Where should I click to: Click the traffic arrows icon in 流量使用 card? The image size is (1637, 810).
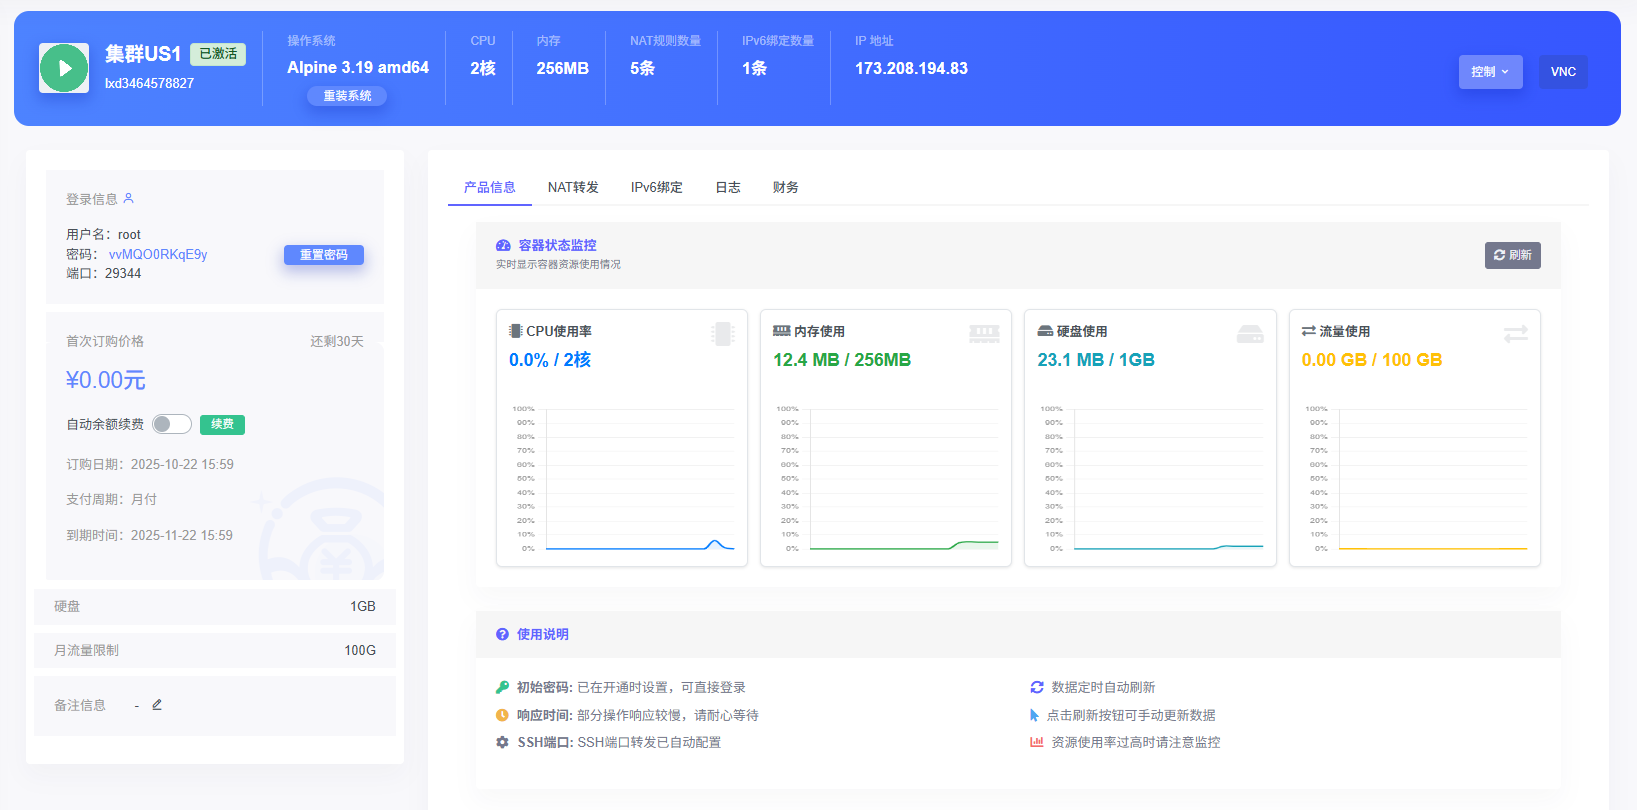coord(1515,334)
